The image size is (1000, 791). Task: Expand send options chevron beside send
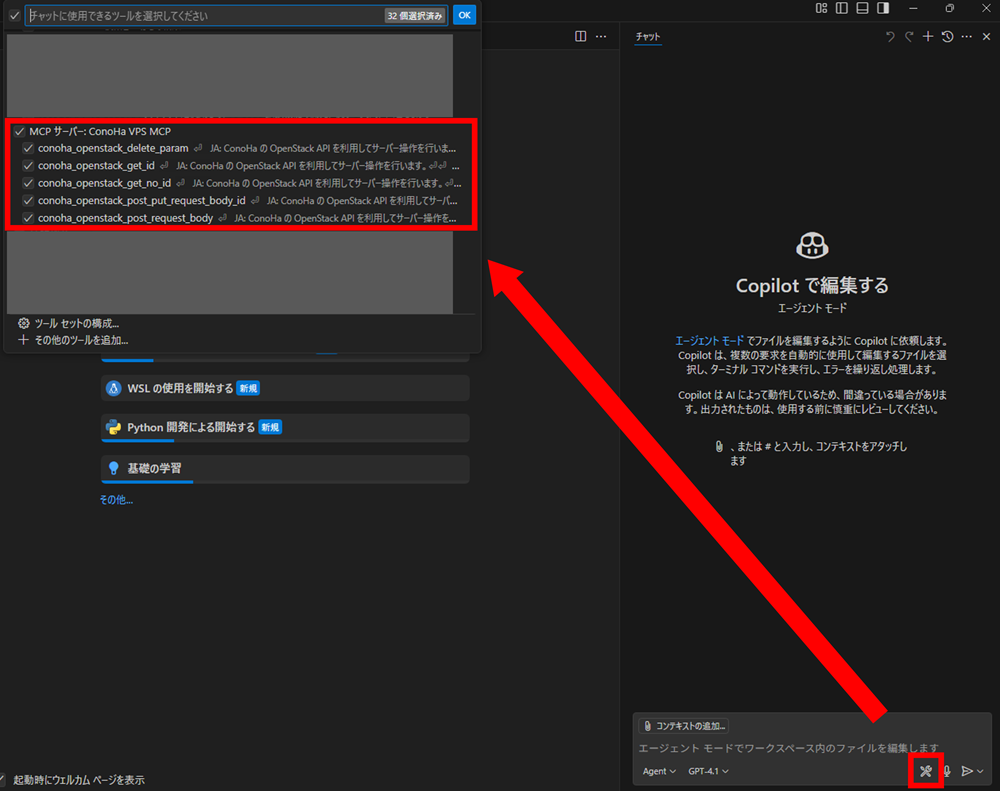981,771
